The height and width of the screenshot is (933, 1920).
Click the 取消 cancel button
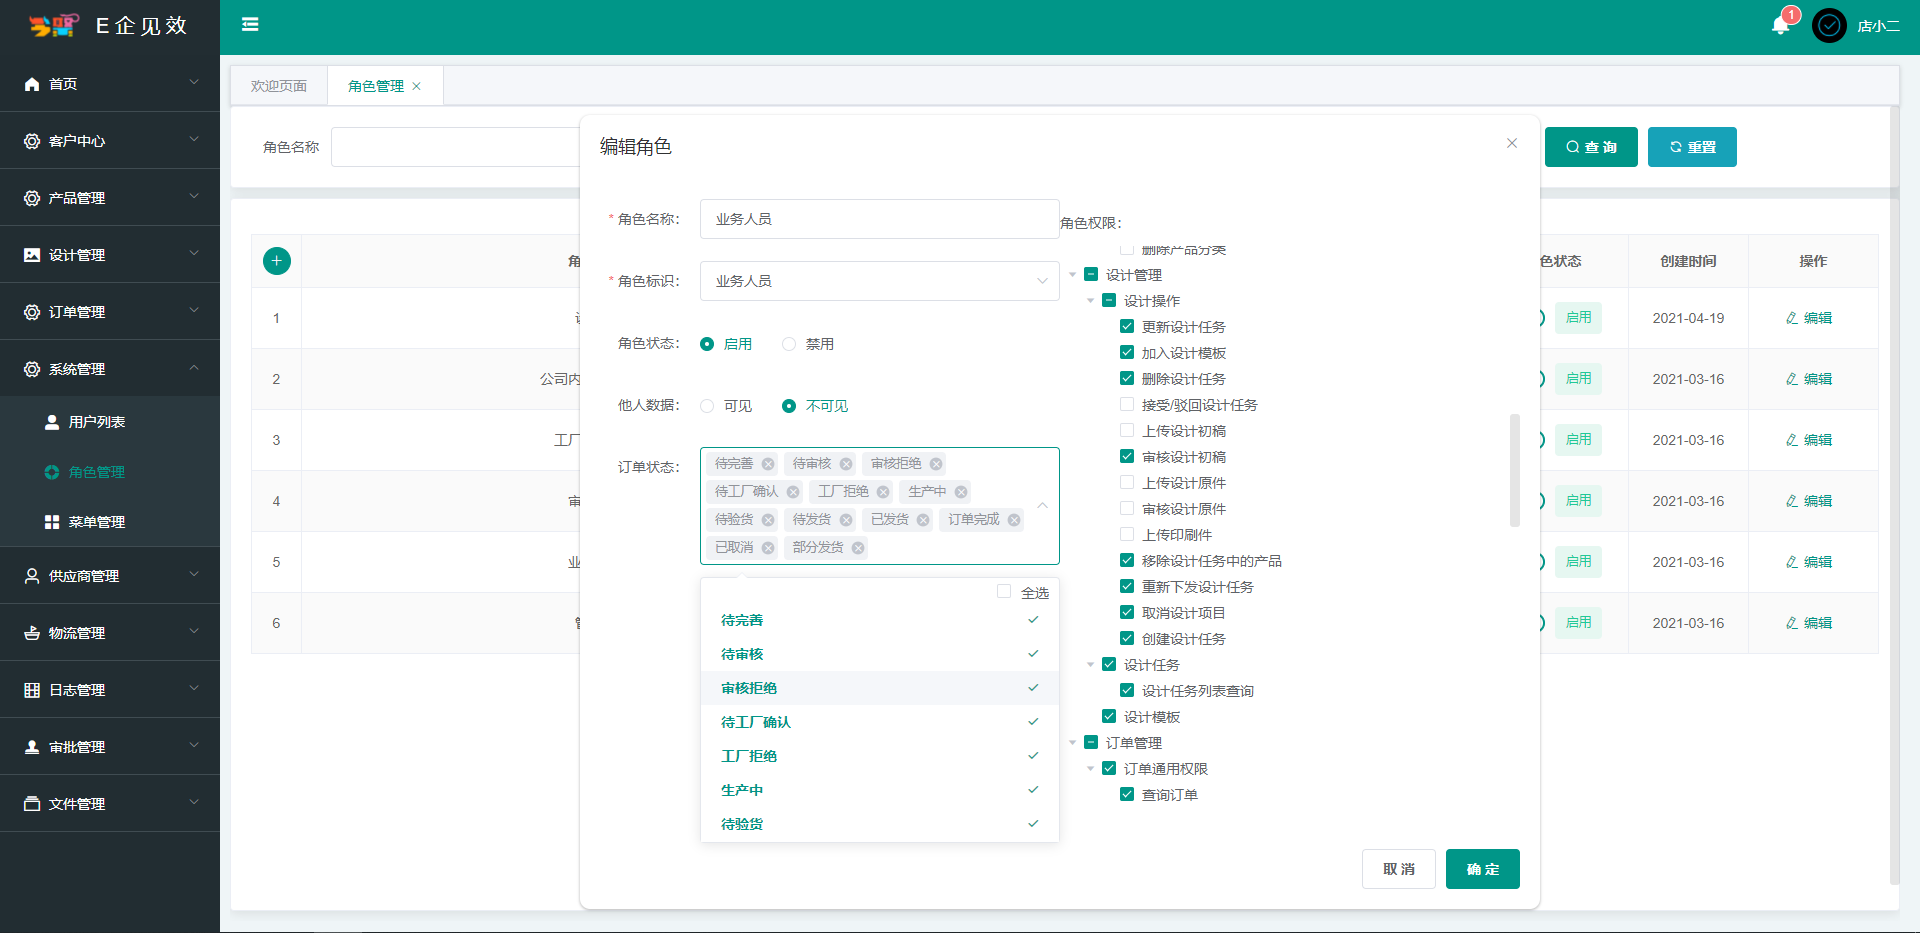pos(1398,869)
